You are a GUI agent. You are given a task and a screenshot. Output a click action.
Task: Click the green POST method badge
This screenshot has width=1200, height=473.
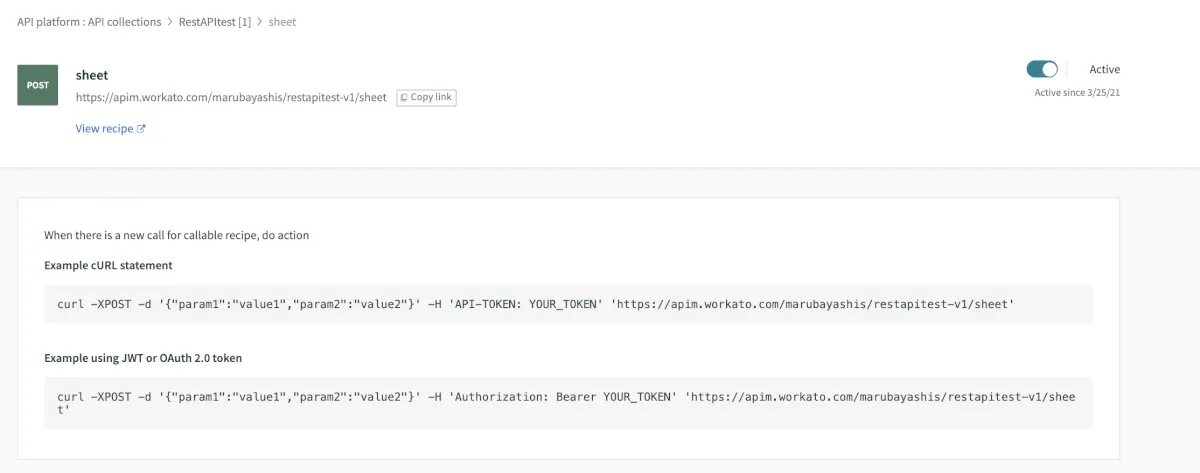click(38, 86)
